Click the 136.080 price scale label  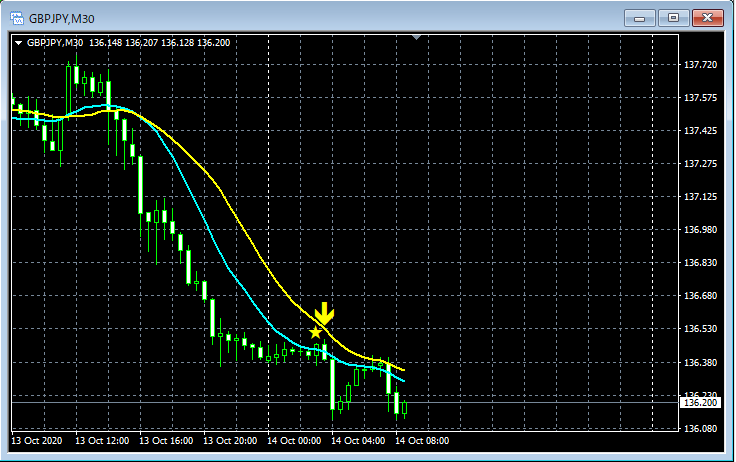click(700, 428)
